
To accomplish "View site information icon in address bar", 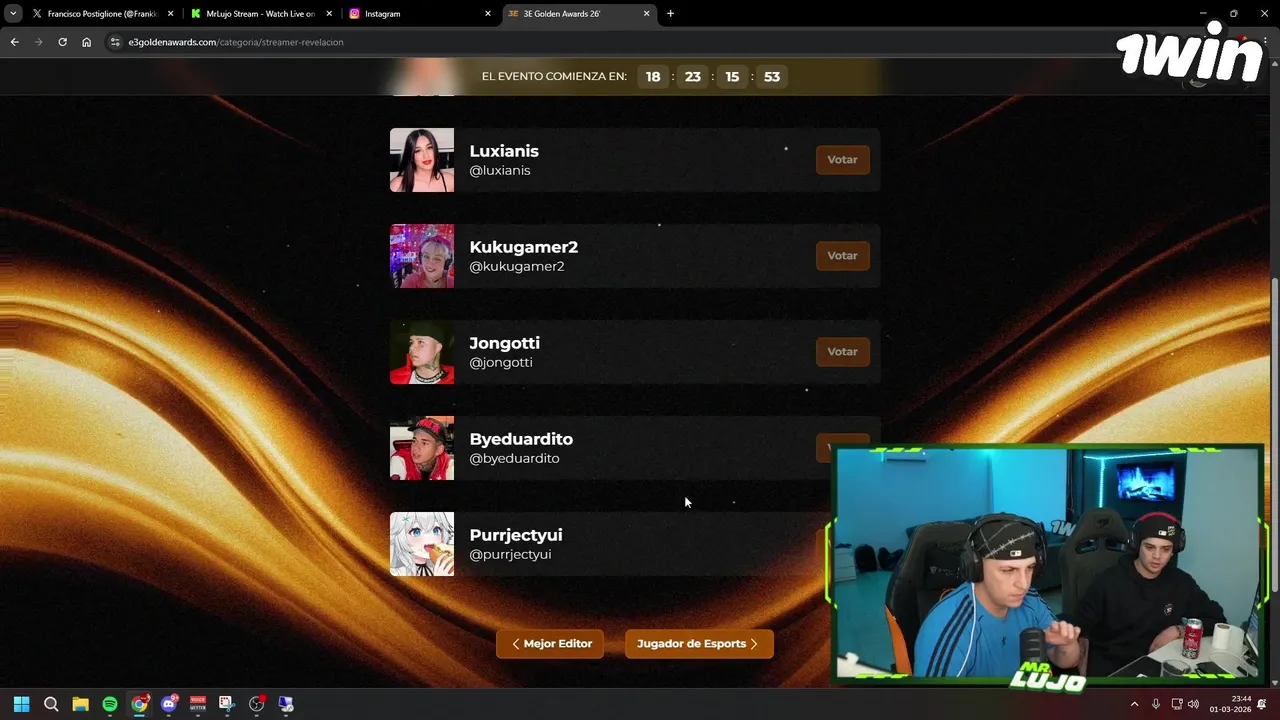I will [115, 42].
